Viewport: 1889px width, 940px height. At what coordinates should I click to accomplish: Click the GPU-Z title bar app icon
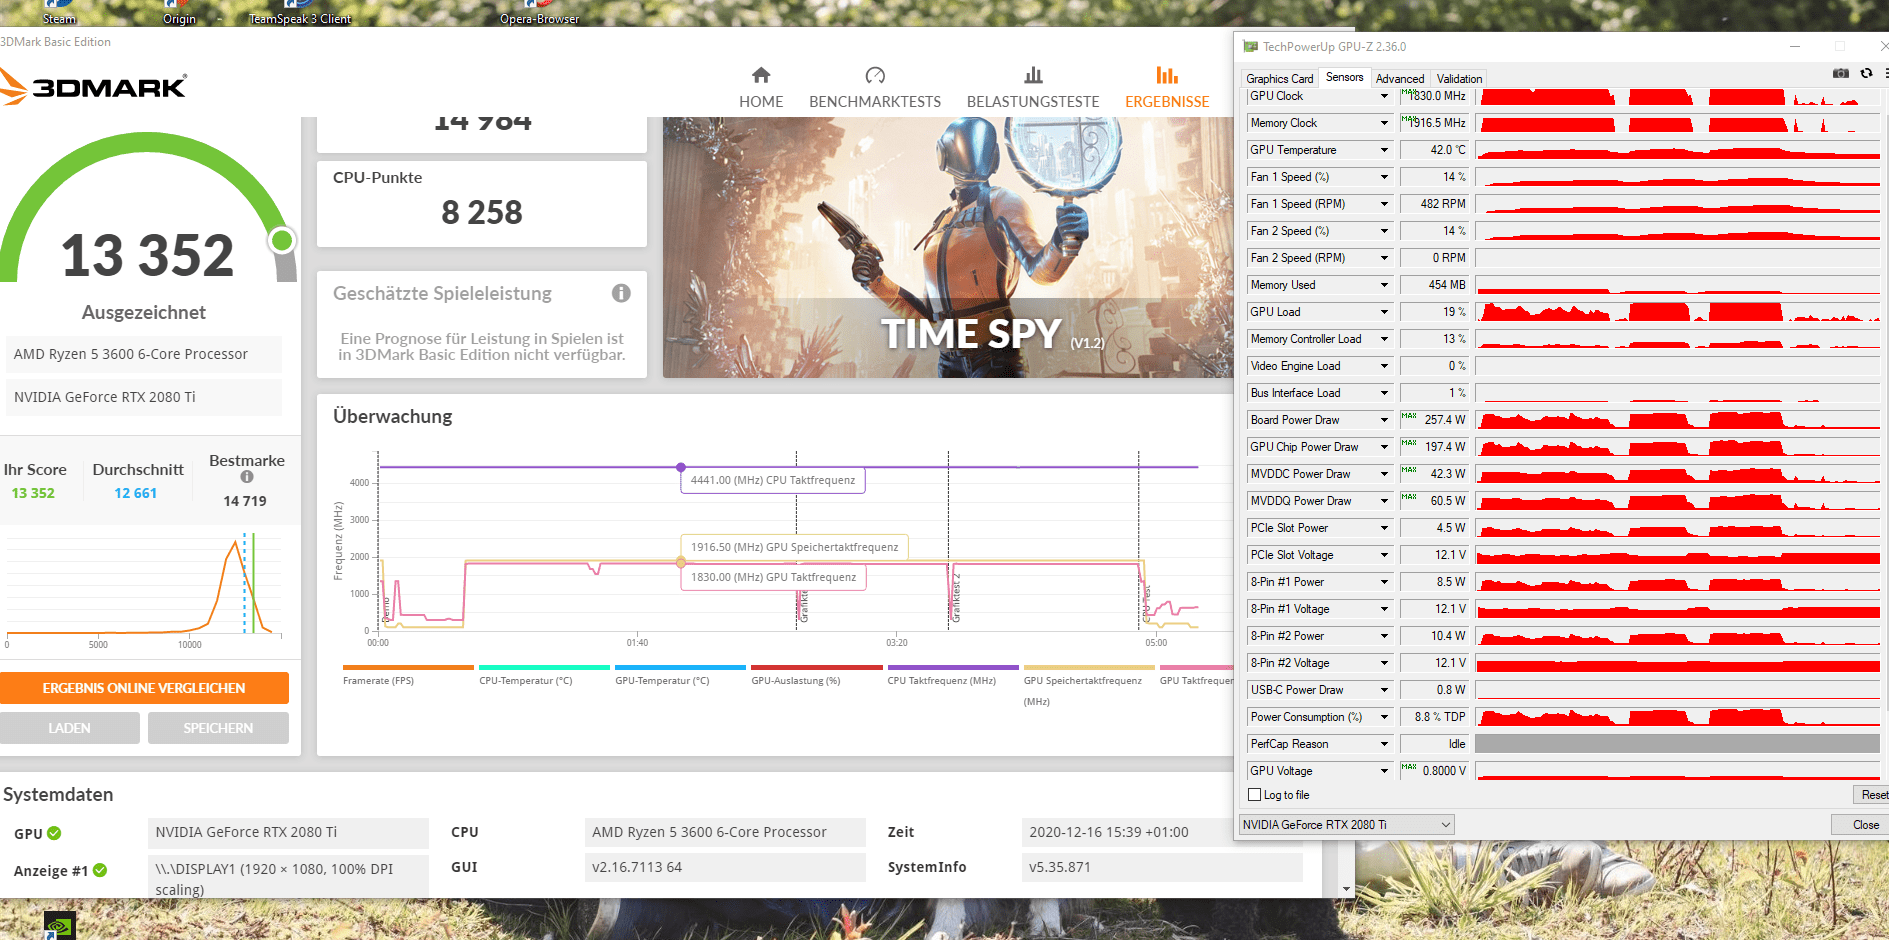point(1250,46)
